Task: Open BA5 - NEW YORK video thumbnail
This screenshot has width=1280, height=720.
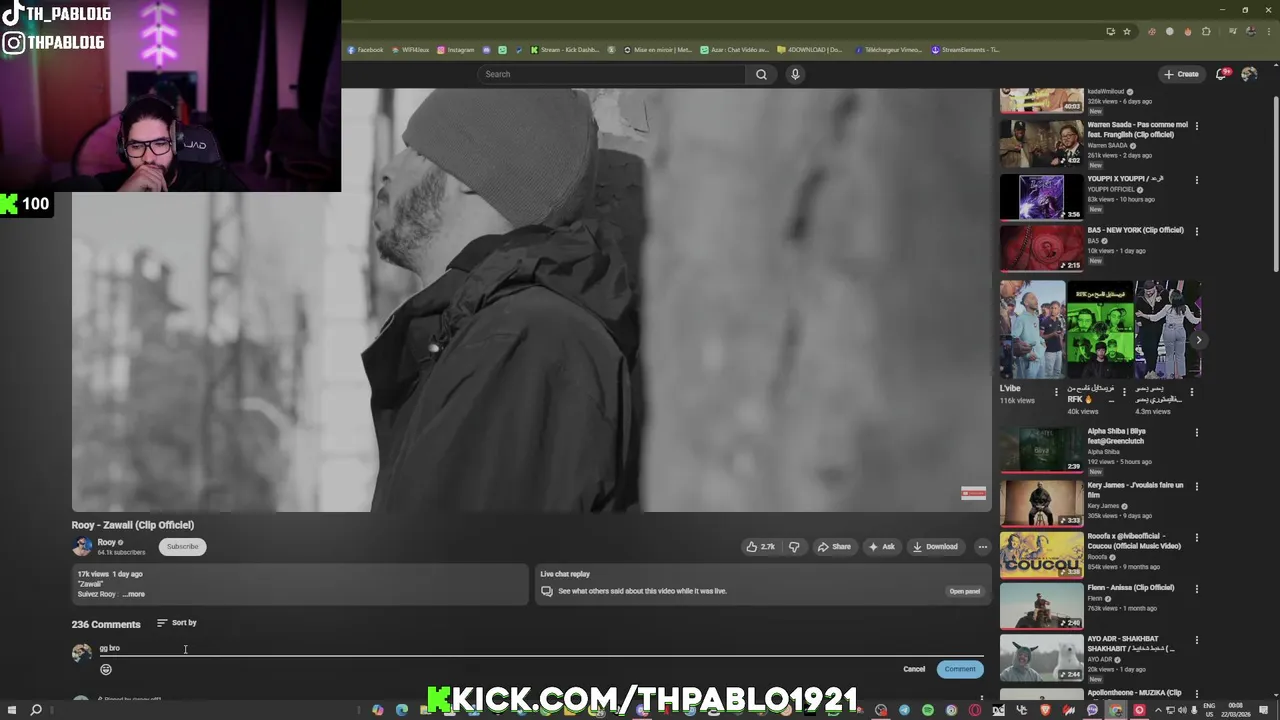Action: point(1041,248)
